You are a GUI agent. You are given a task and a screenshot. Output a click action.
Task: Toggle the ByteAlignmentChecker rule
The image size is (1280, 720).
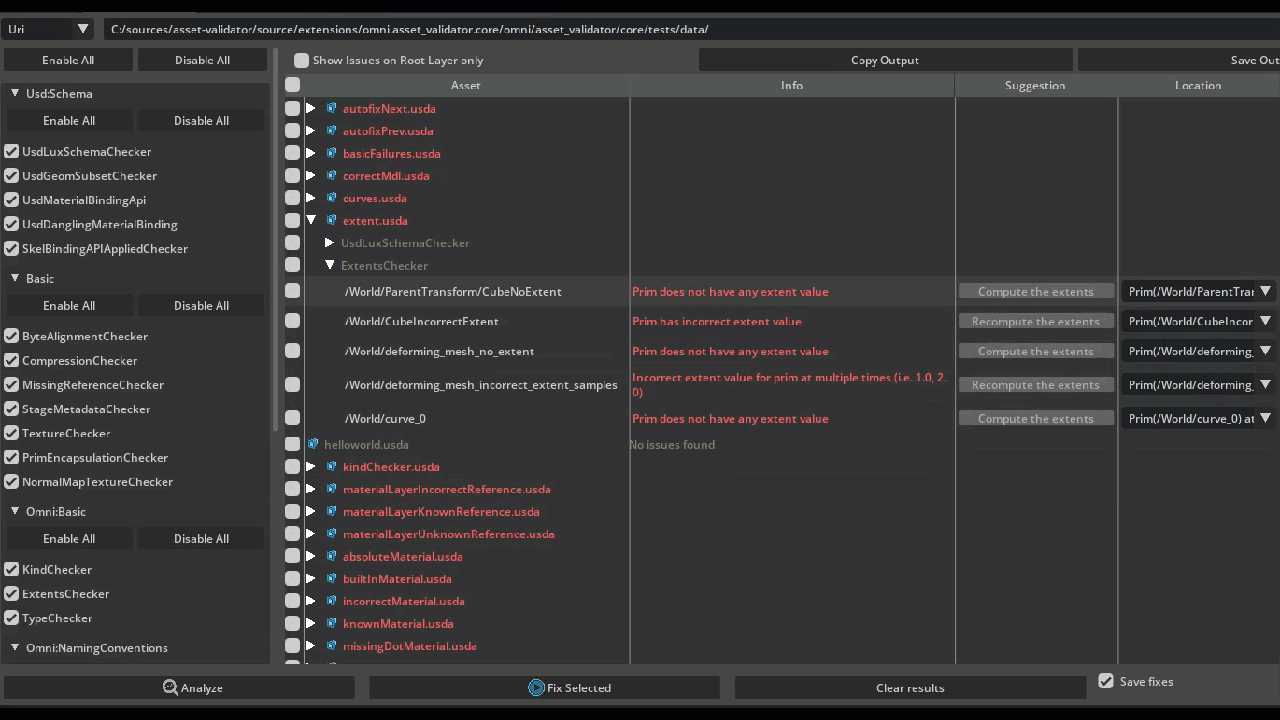pos(12,337)
